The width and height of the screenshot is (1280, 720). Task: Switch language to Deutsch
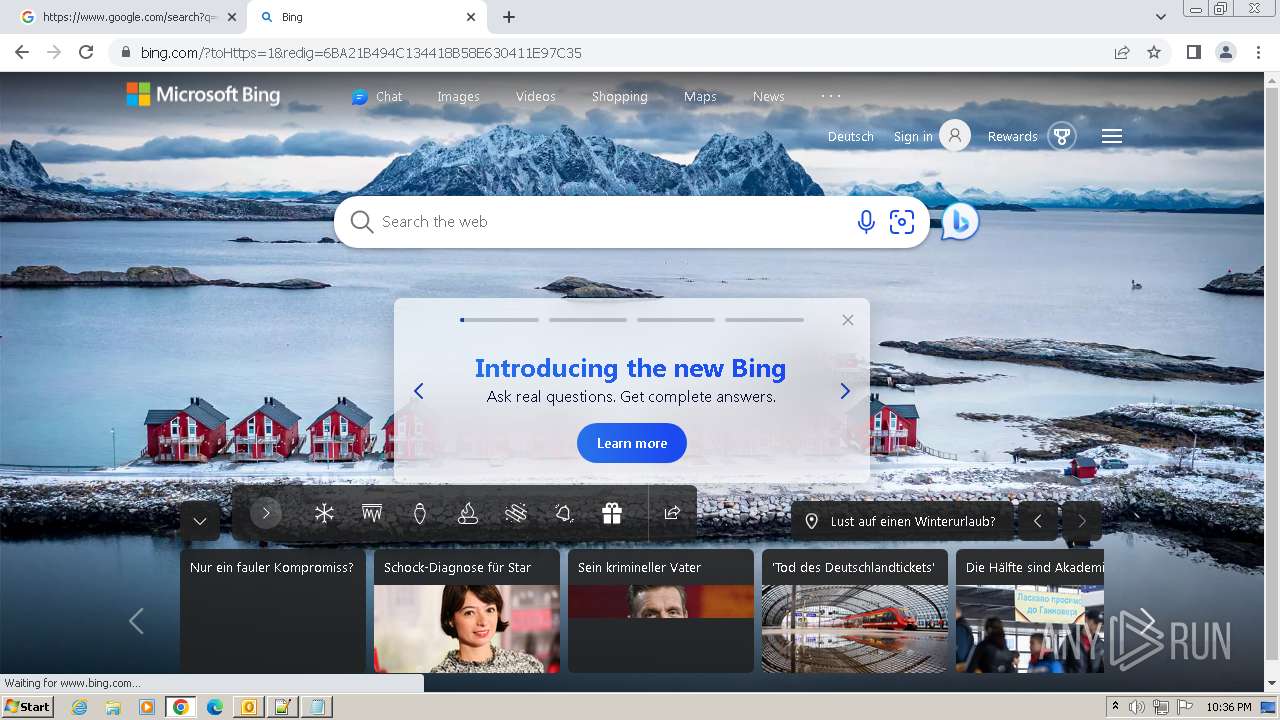(x=851, y=137)
